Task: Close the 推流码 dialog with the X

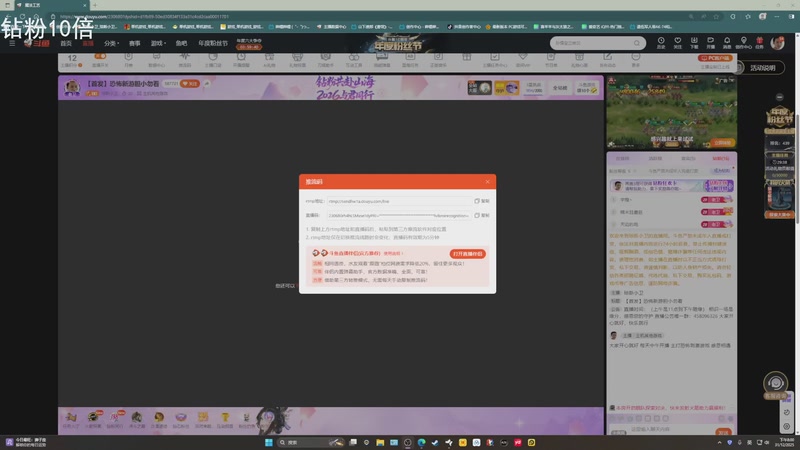Action: click(487, 182)
